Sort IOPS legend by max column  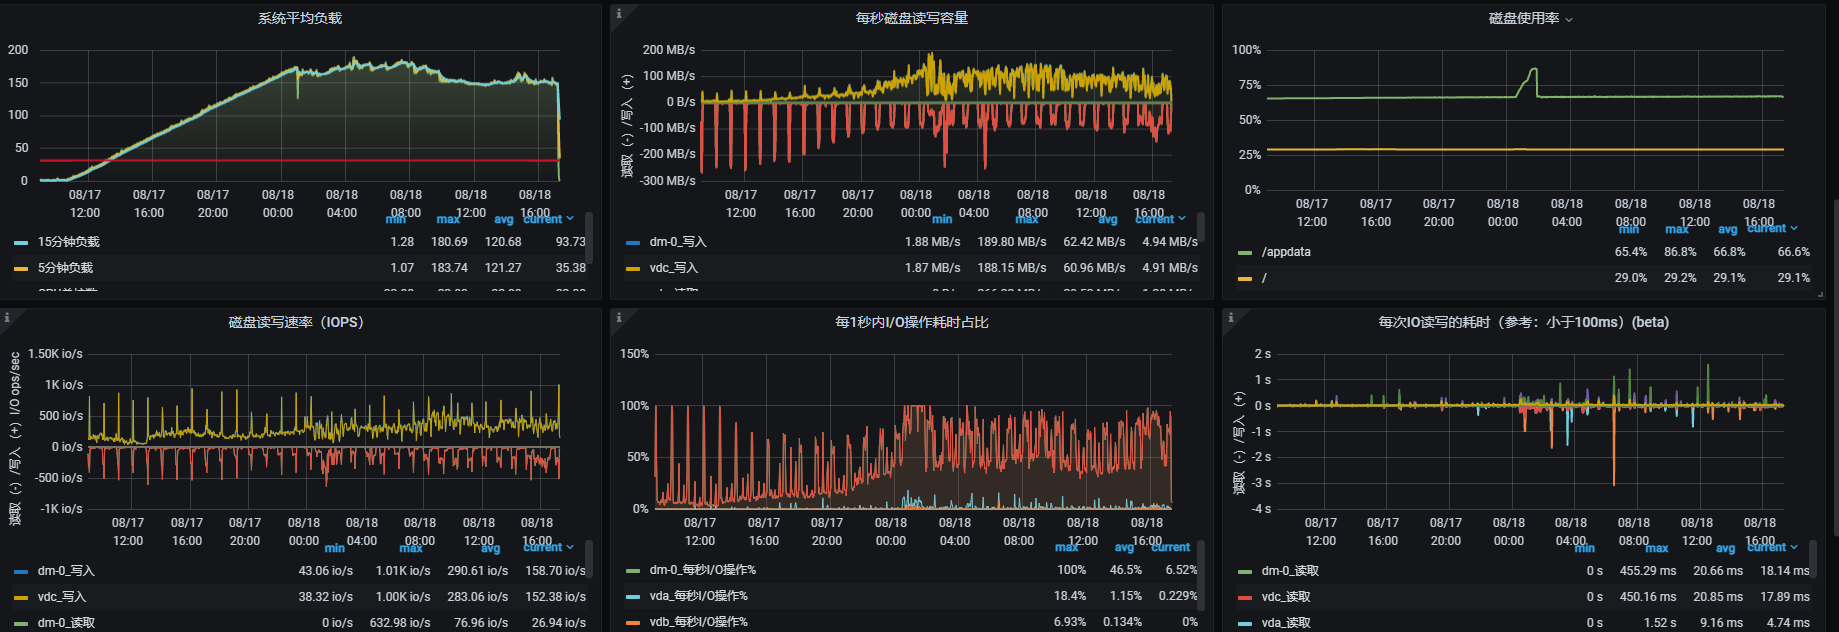[x=411, y=547]
